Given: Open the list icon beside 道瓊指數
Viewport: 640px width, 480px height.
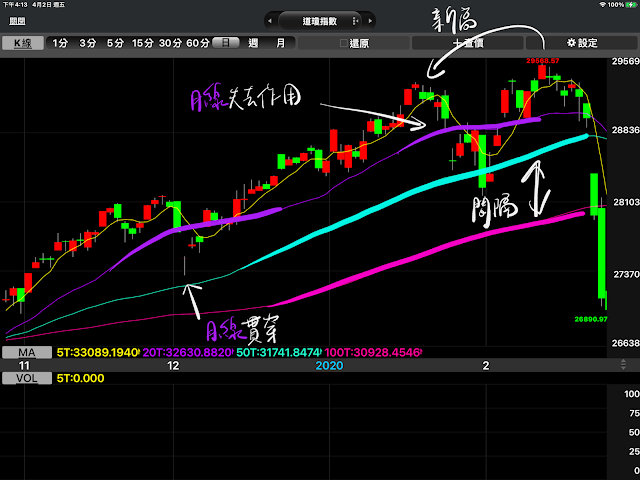Looking at the screenshot, I should pyautogui.click(x=355, y=21).
